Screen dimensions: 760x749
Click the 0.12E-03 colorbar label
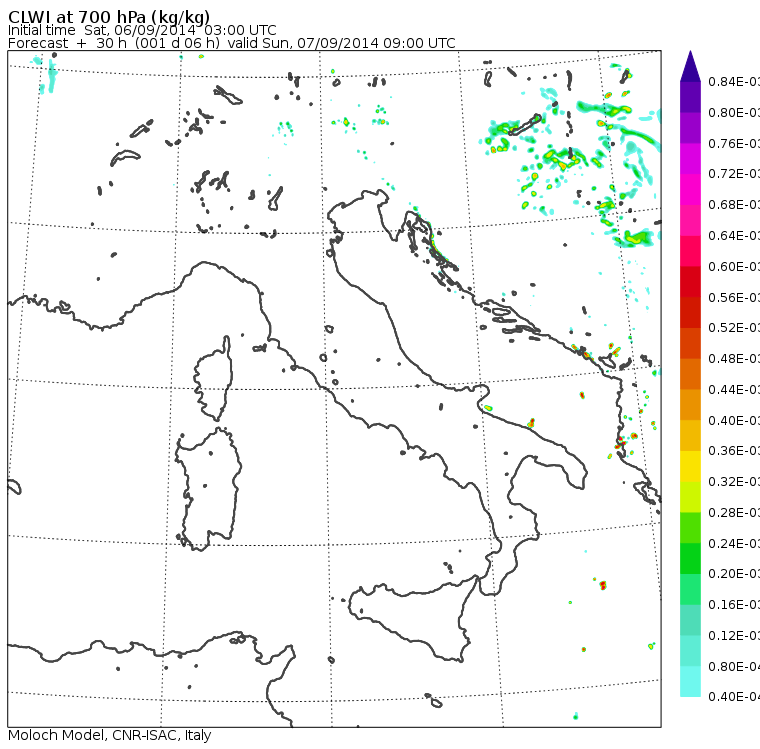tap(734, 636)
